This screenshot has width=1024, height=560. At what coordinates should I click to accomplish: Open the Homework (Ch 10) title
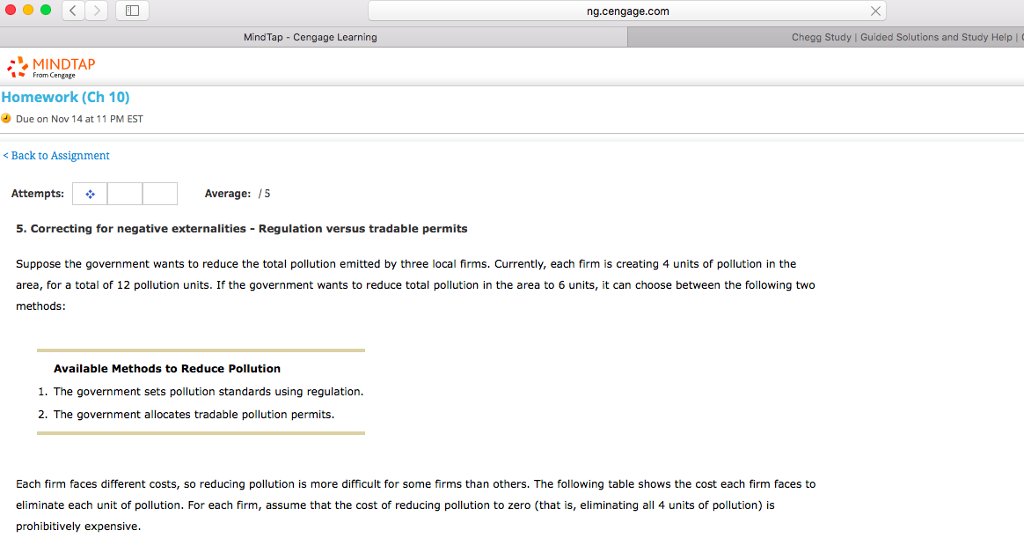point(65,97)
